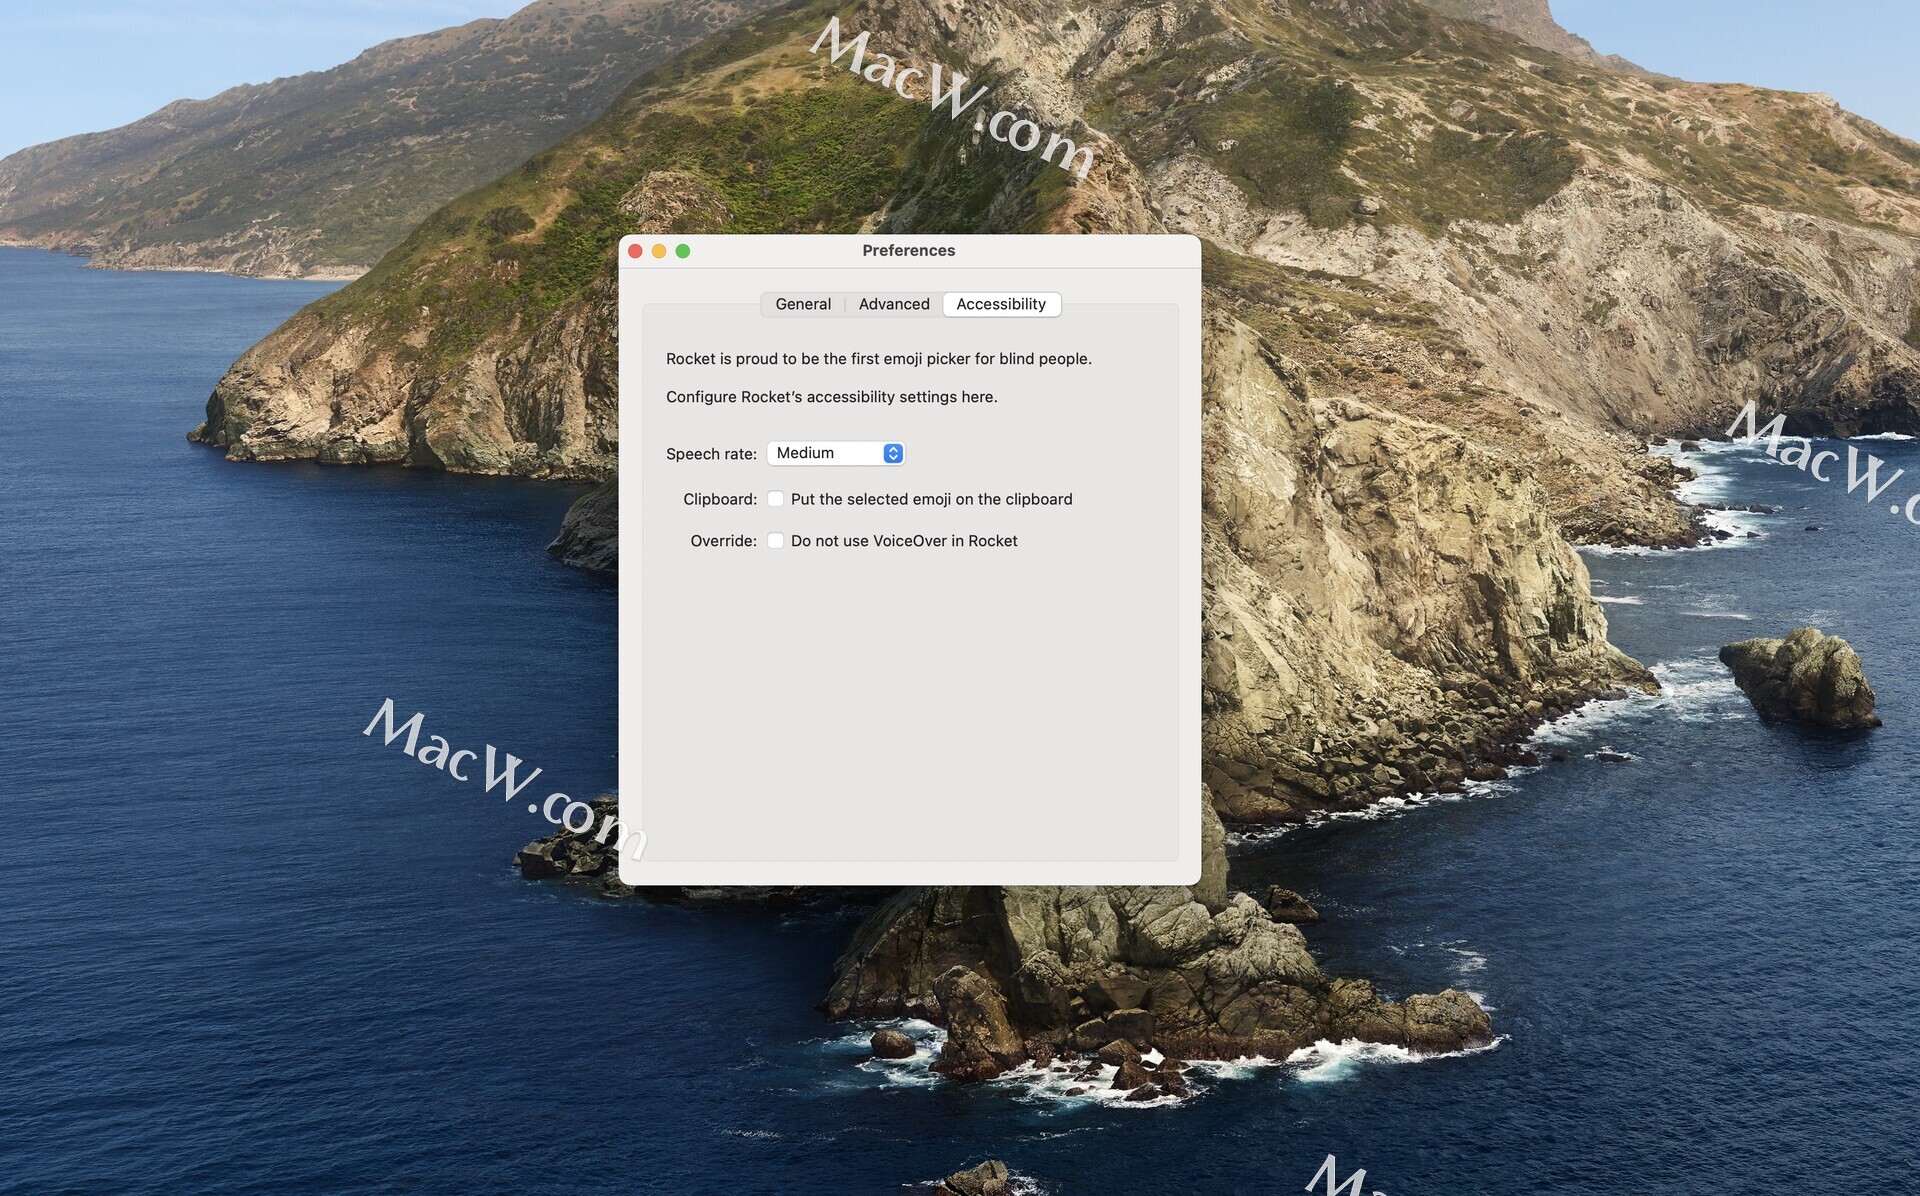Click the 'Rocket is proud' description text
The width and height of the screenshot is (1920, 1196).
[x=878, y=359]
